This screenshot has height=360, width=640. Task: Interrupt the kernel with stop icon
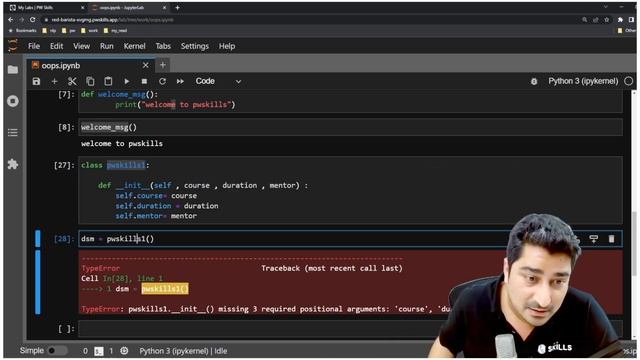144,81
